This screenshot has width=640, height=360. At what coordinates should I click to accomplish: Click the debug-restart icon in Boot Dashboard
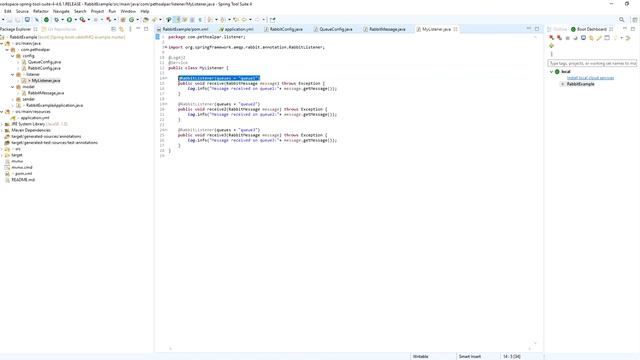[559, 38]
